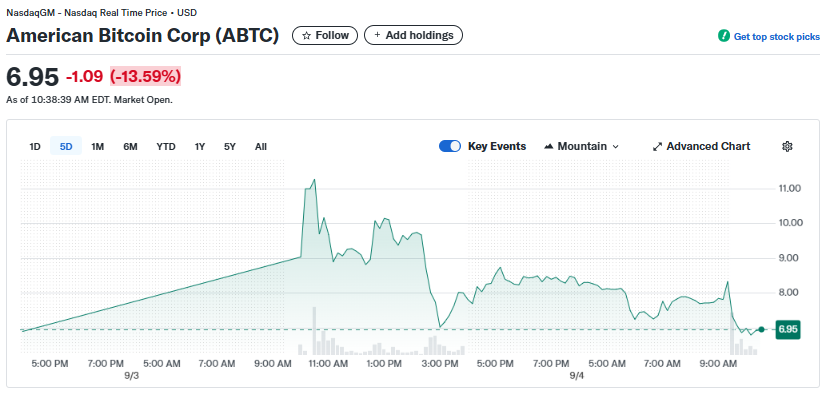Select the 5D time range tab
Viewport: 836px width, 396px height.
pyautogui.click(x=66, y=147)
